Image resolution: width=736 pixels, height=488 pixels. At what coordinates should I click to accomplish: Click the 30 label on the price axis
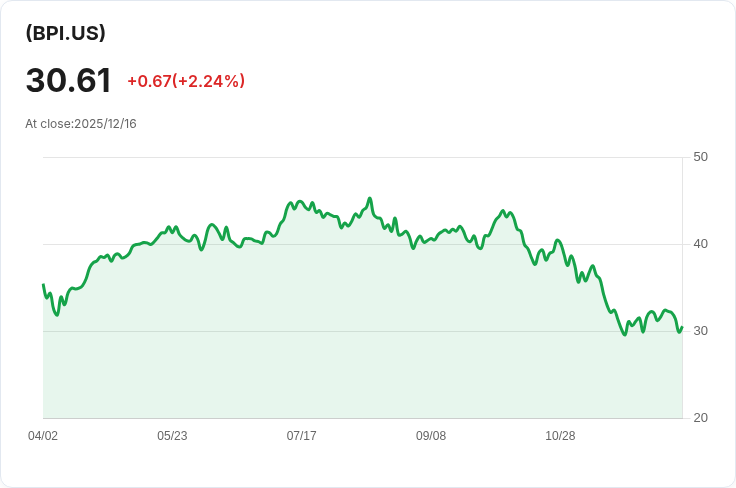[x=700, y=331]
